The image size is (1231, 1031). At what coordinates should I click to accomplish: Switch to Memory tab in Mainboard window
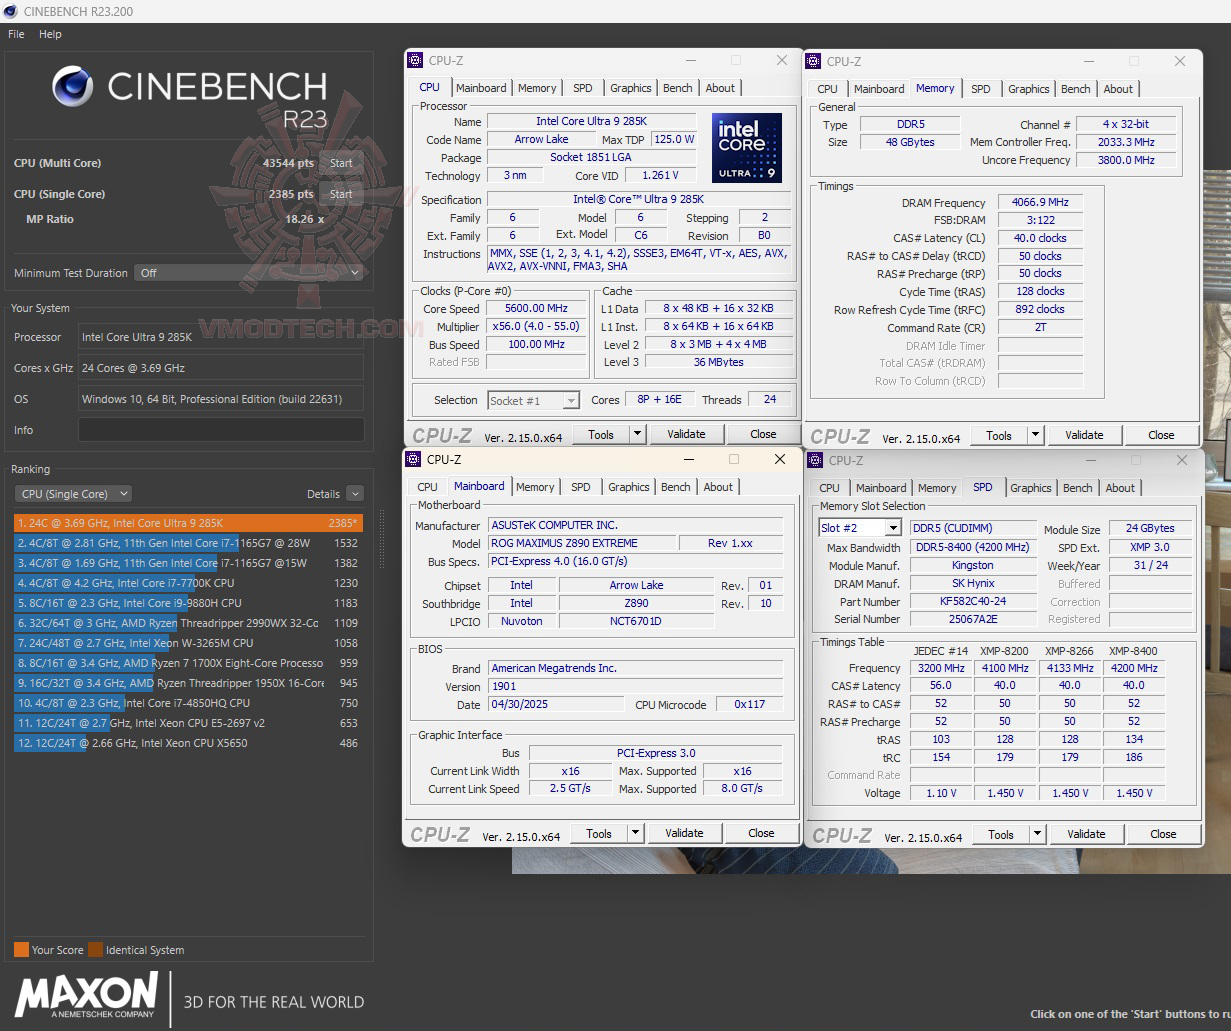(535, 487)
